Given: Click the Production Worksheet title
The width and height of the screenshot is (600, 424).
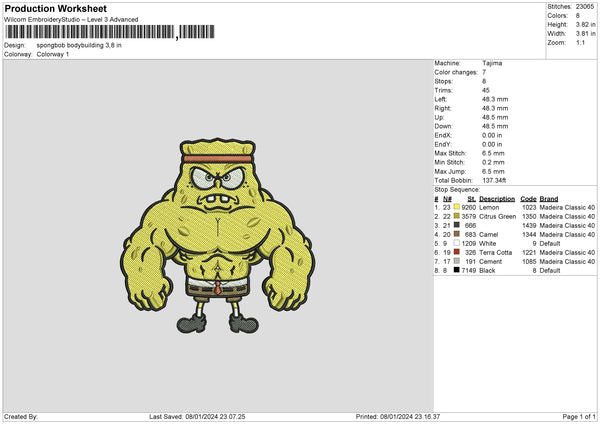Looking at the screenshot, I should [x=55, y=8].
